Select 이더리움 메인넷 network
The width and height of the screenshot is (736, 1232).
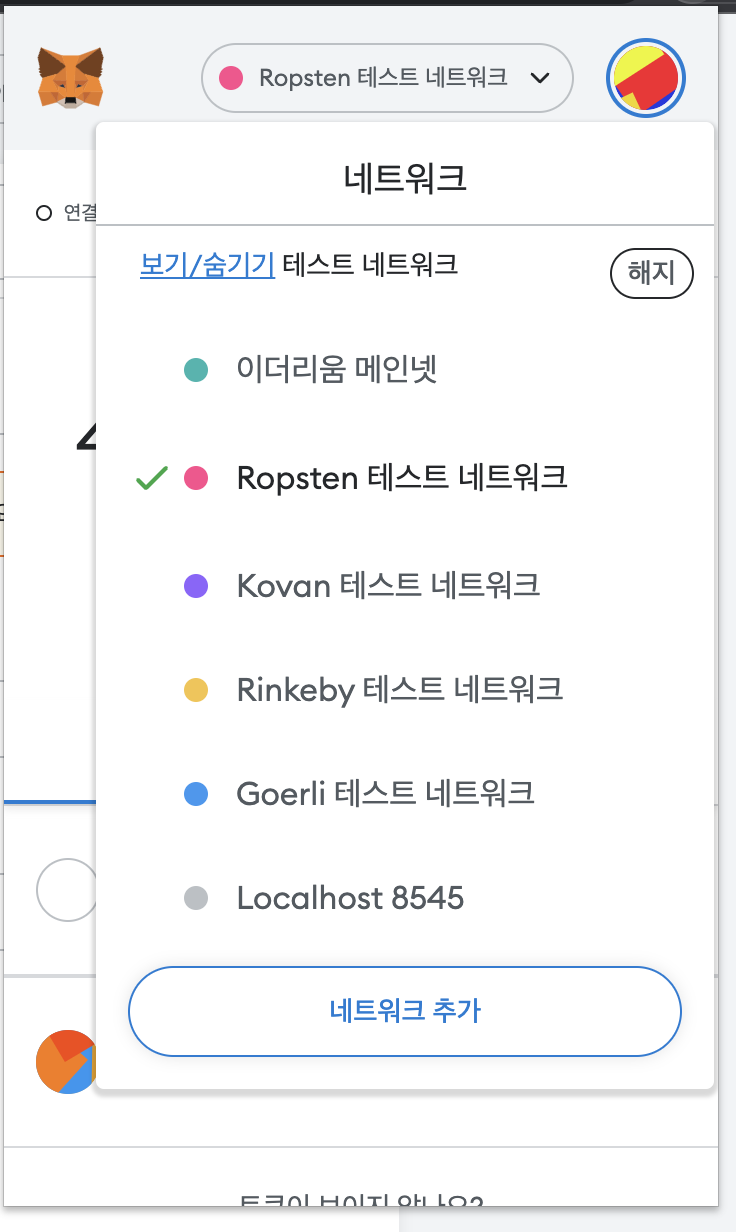tap(337, 371)
